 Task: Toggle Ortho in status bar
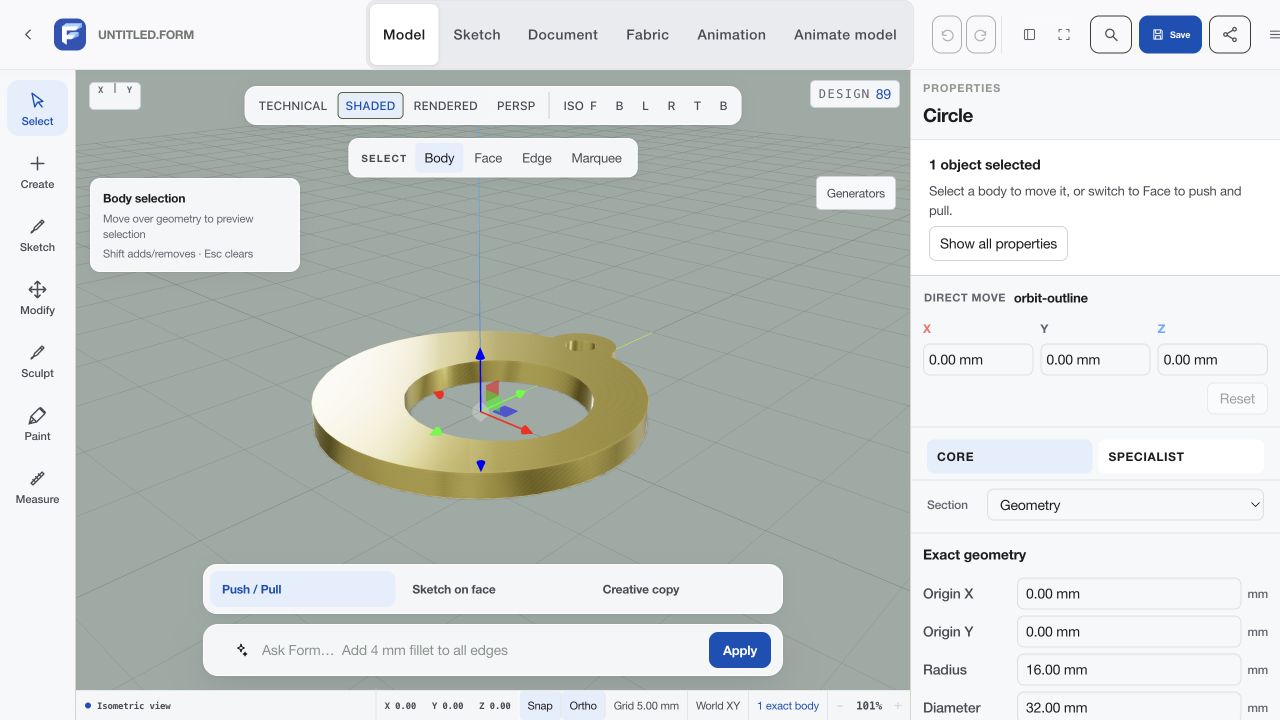coord(583,706)
